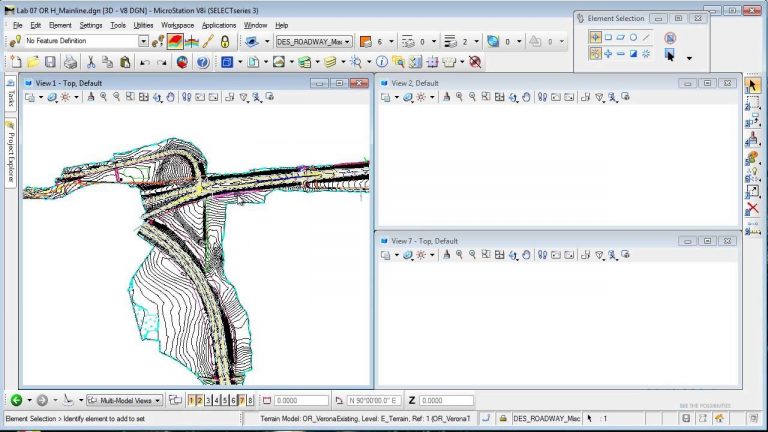Viewport: 768px width, 432px height.
Task: Click the Delete Element red X tool
Action: [752, 208]
